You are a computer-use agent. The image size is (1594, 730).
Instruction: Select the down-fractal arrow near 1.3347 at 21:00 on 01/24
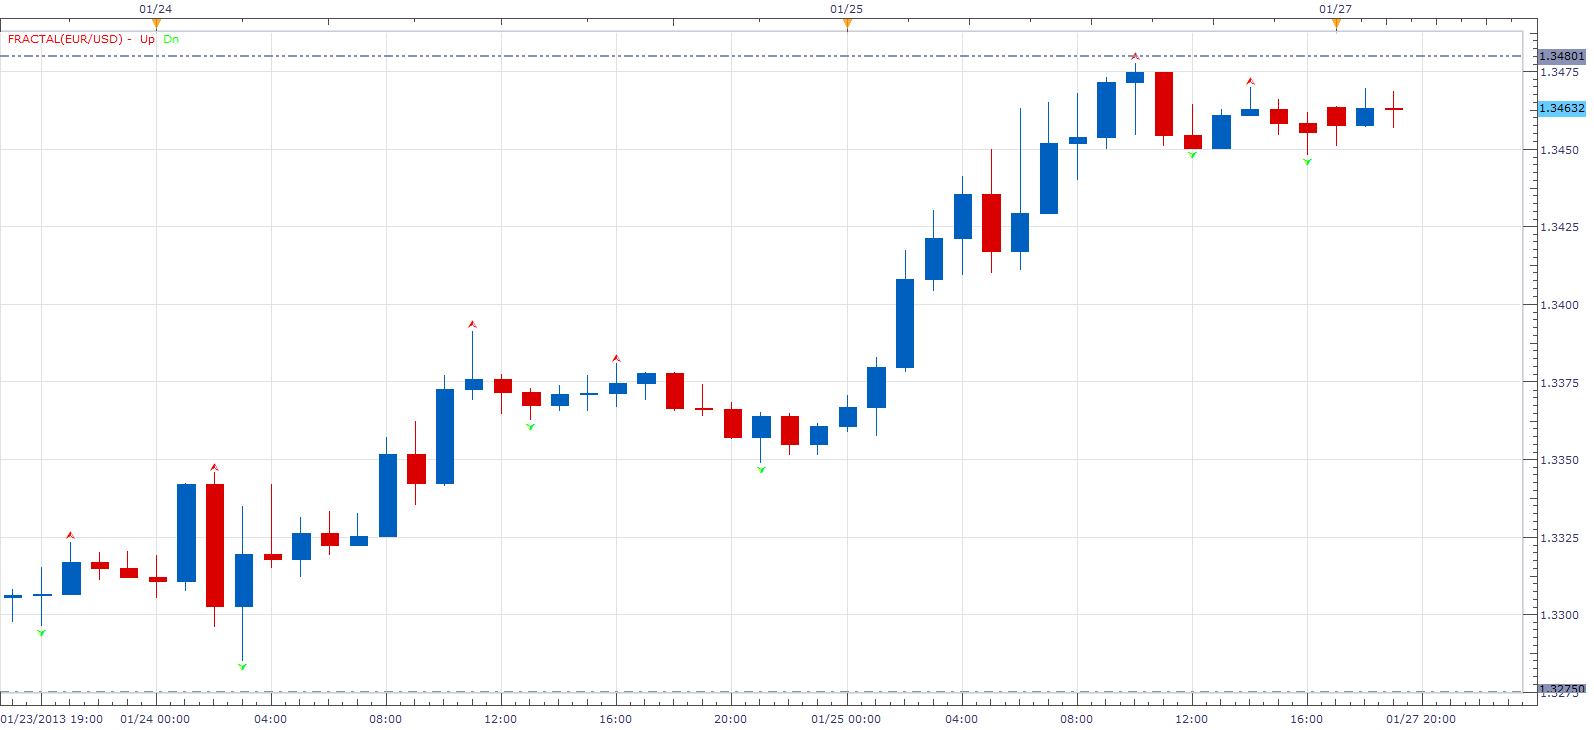pyautogui.click(x=761, y=469)
